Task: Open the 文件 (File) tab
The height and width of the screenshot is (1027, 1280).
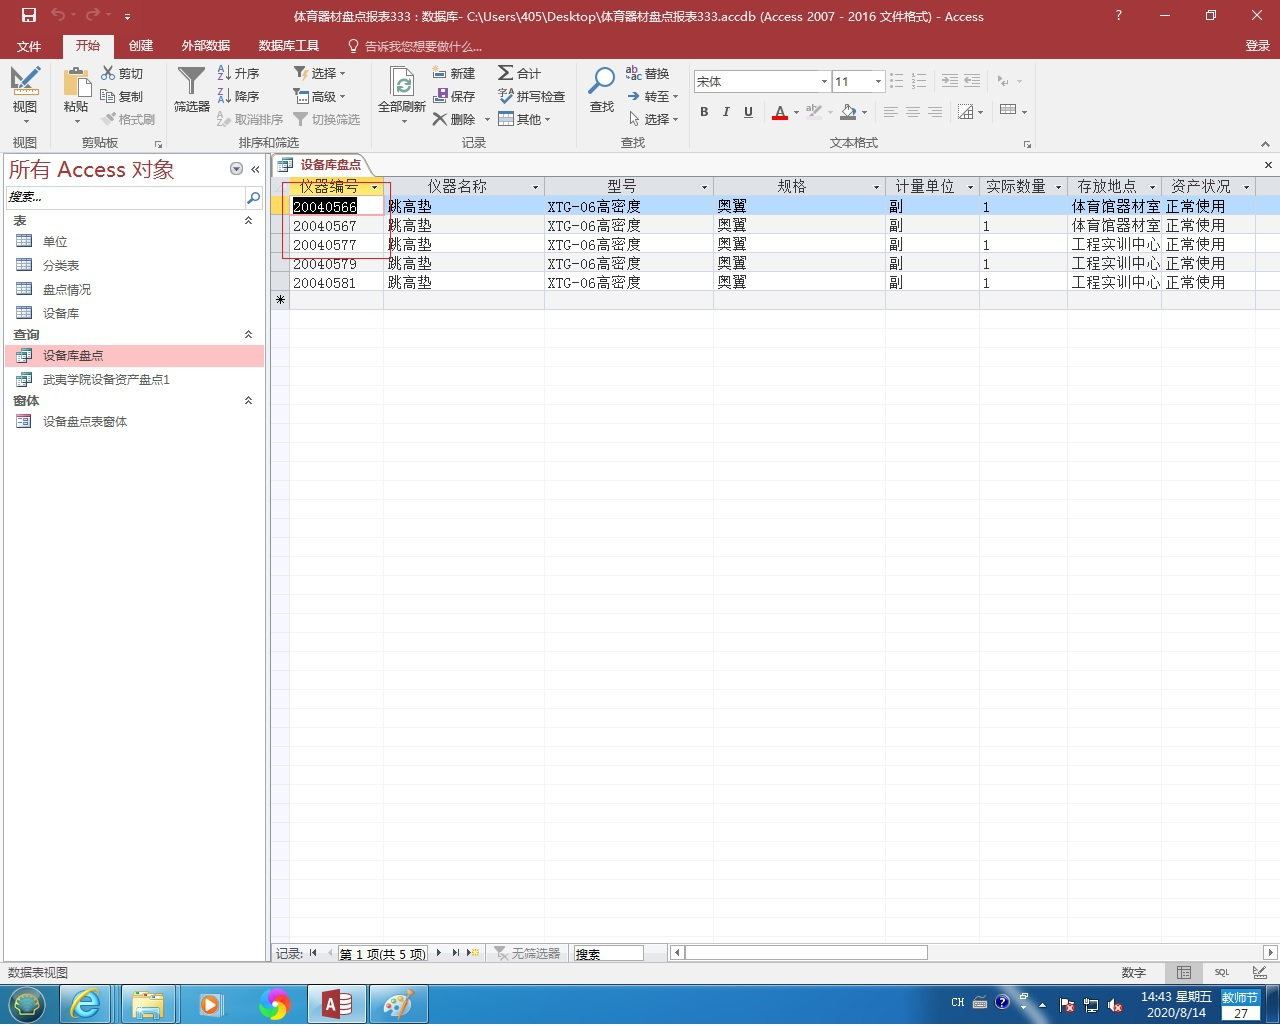Action: (x=29, y=46)
